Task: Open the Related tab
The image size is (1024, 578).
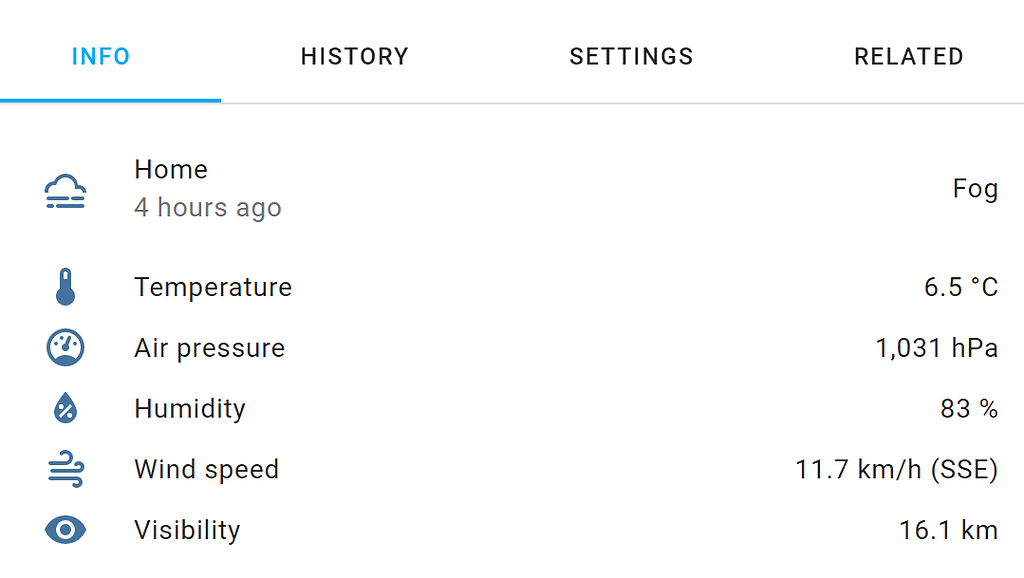Action: click(908, 56)
